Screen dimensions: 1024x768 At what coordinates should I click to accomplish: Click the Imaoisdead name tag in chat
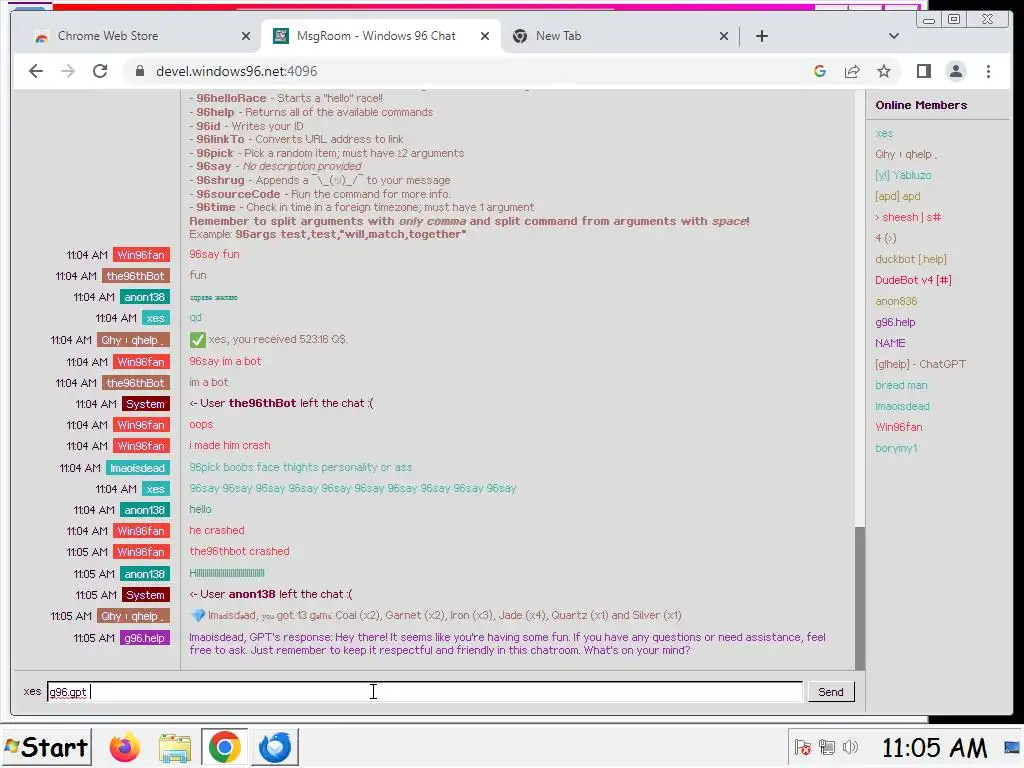[x=138, y=468]
